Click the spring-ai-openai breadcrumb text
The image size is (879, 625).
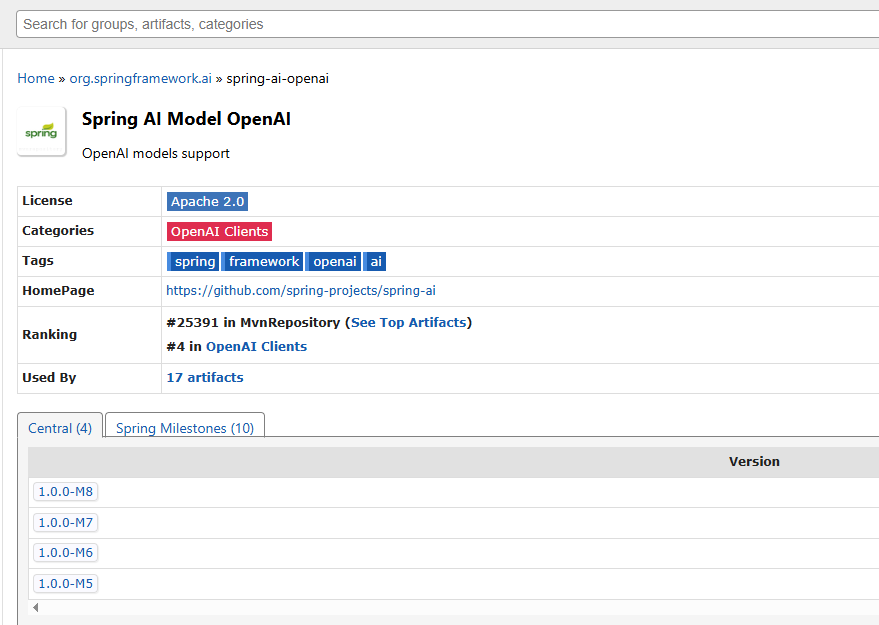[277, 78]
